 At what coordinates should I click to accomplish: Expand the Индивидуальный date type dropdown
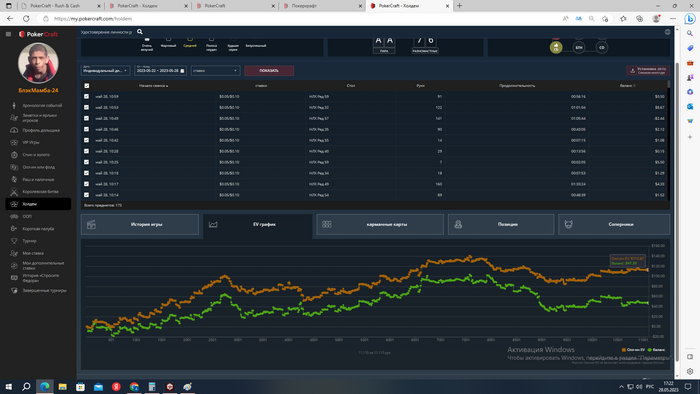point(105,71)
